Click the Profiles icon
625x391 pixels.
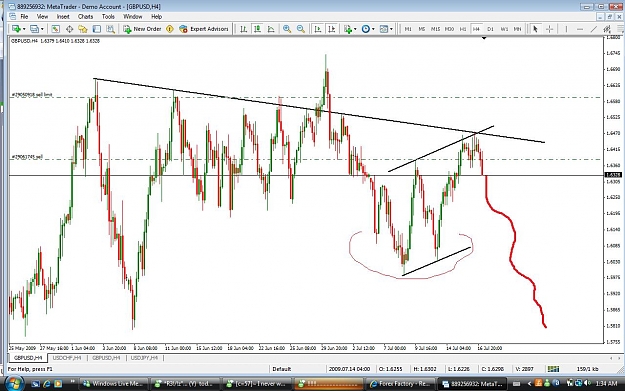click(35, 29)
